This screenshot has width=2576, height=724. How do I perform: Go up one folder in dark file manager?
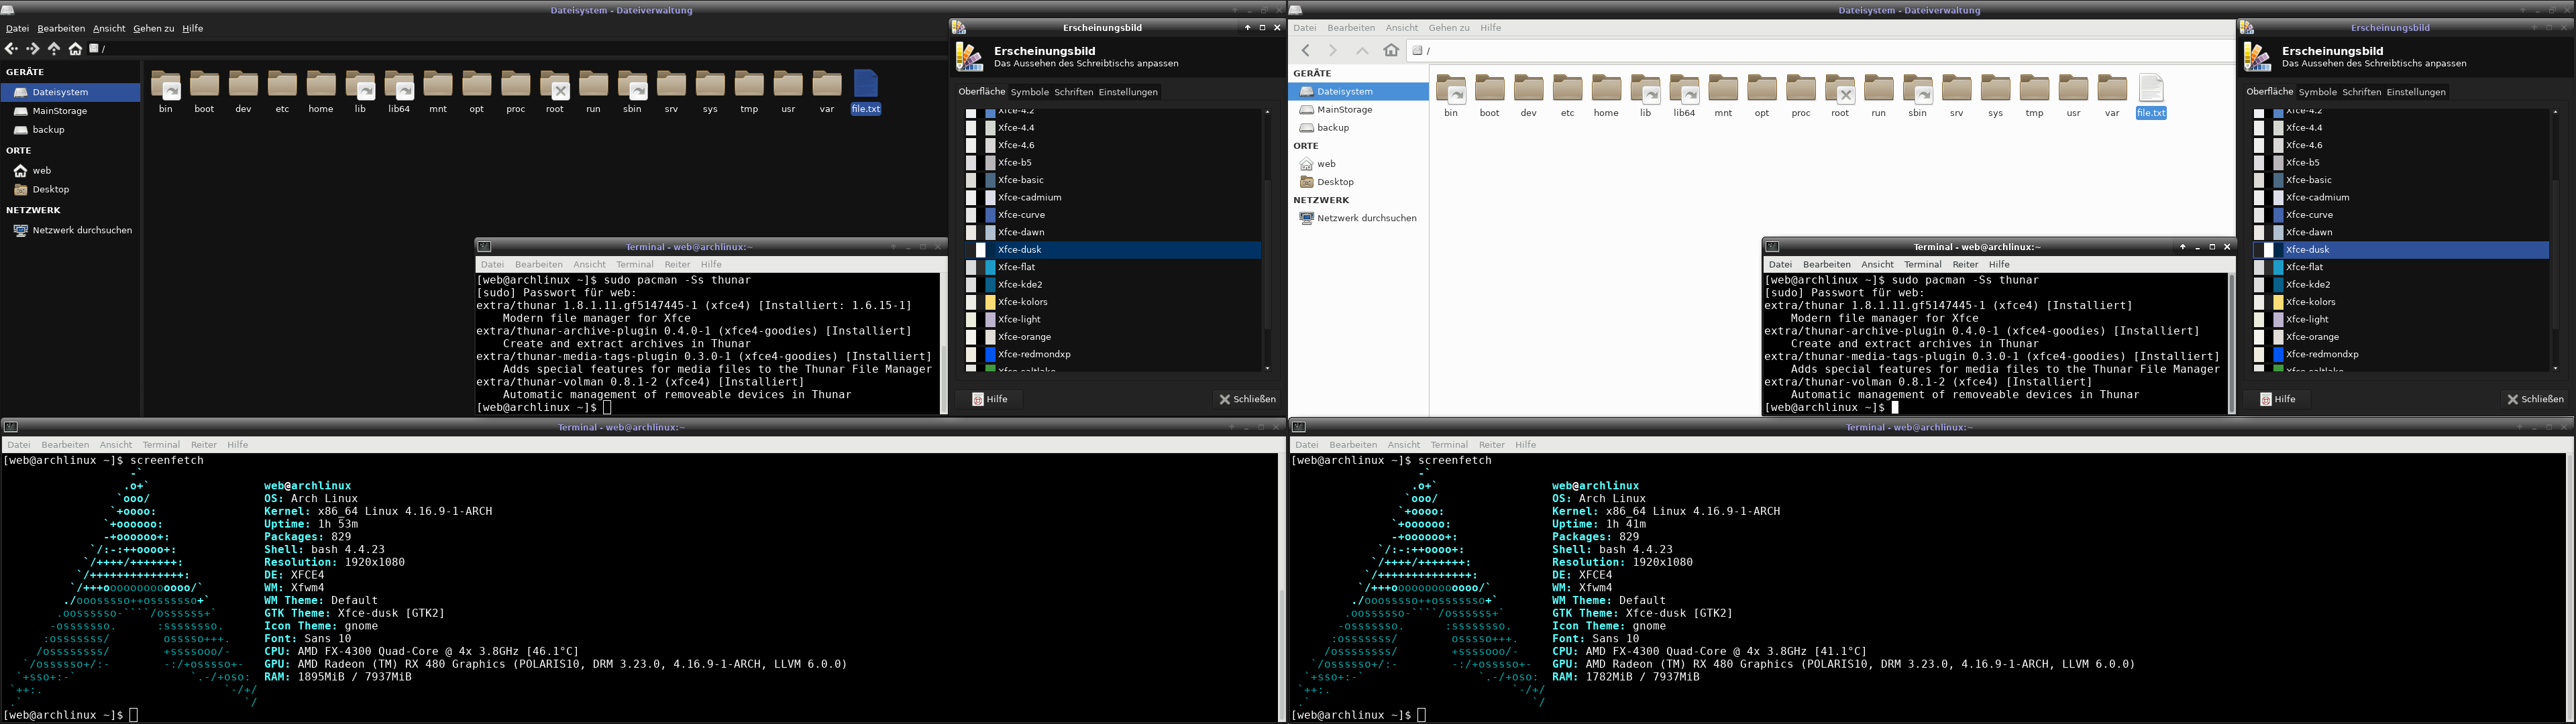54,48
